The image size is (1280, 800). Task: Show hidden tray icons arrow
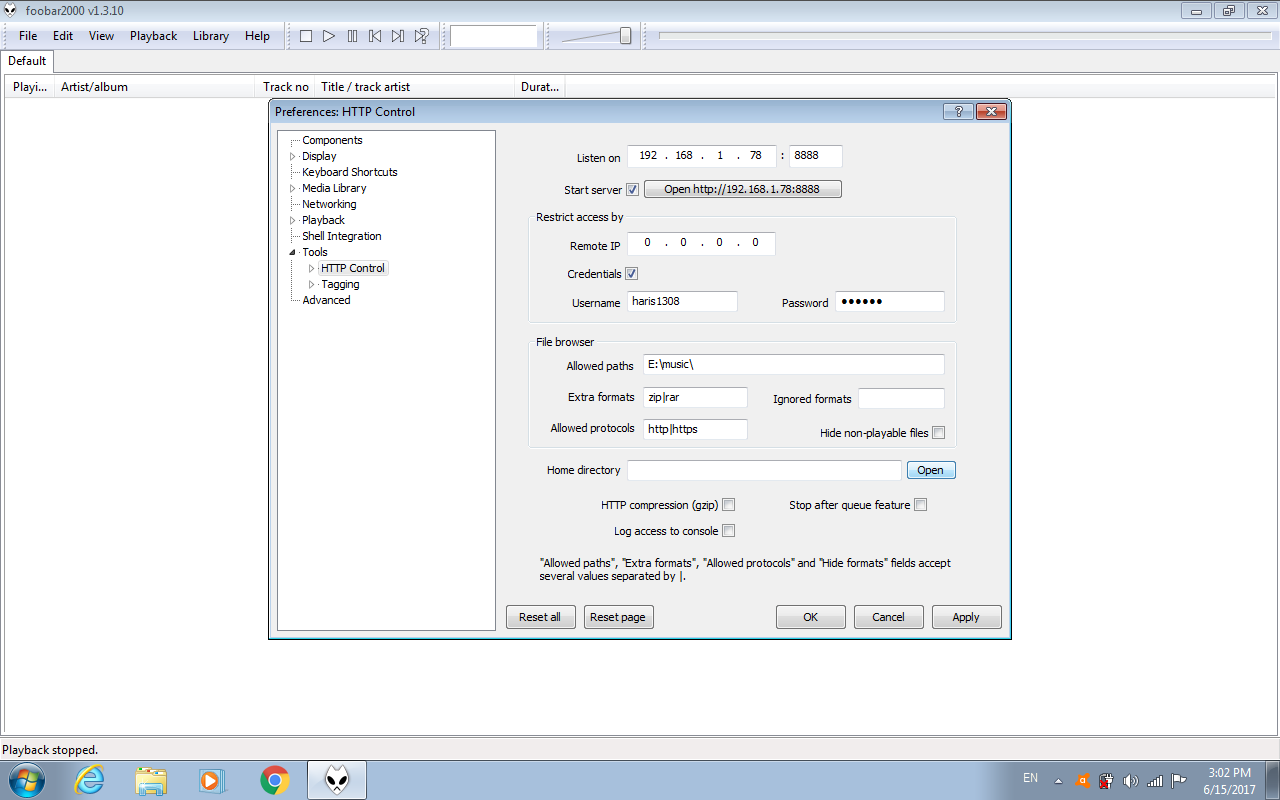1058,781
